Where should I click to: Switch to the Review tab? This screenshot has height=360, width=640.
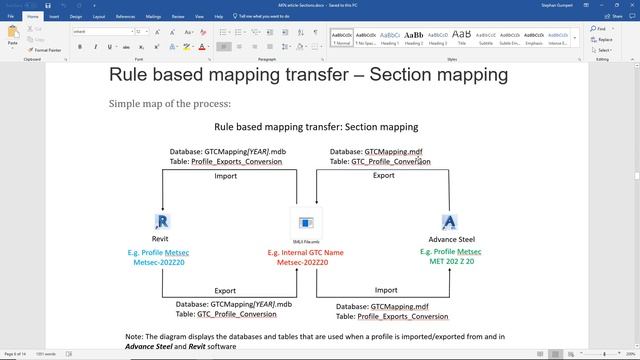tap(178, 17)
